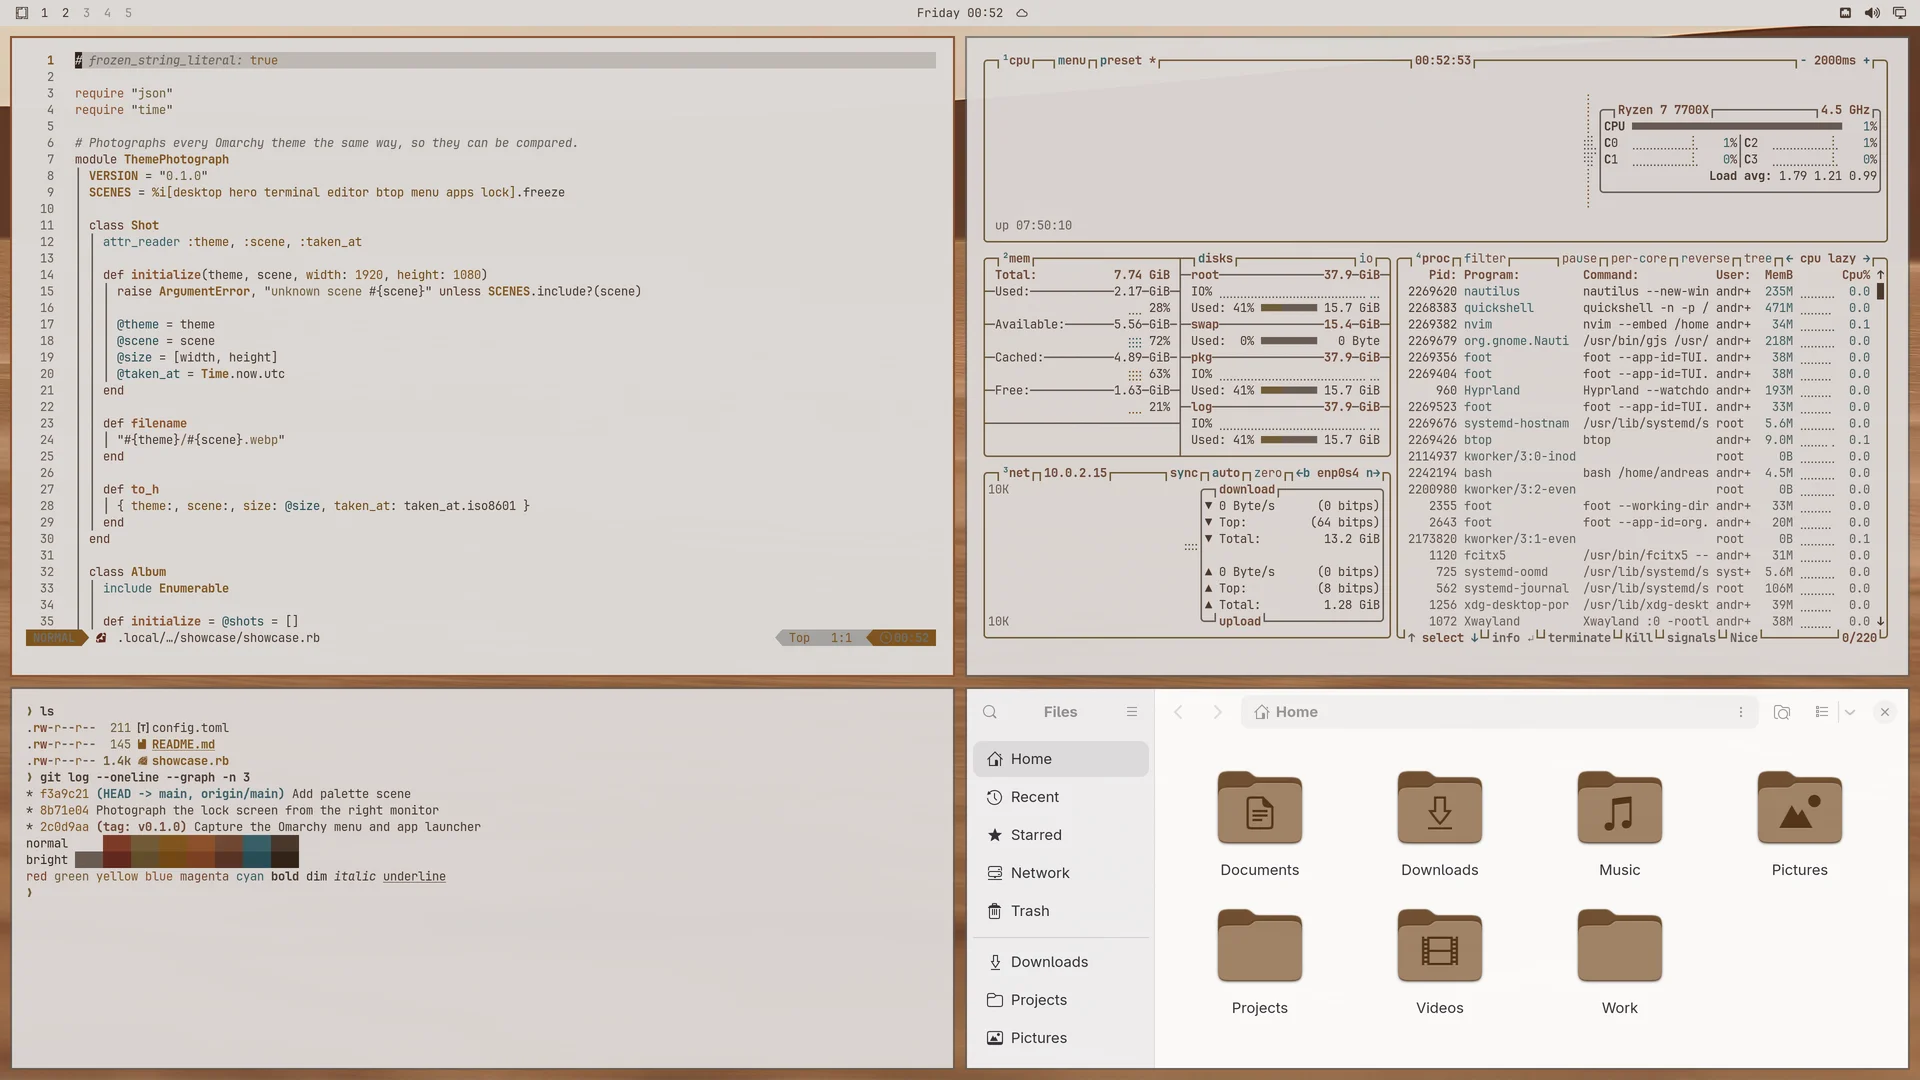
Task: Toggle tree view in btop processes
Action: (1758, 258)
